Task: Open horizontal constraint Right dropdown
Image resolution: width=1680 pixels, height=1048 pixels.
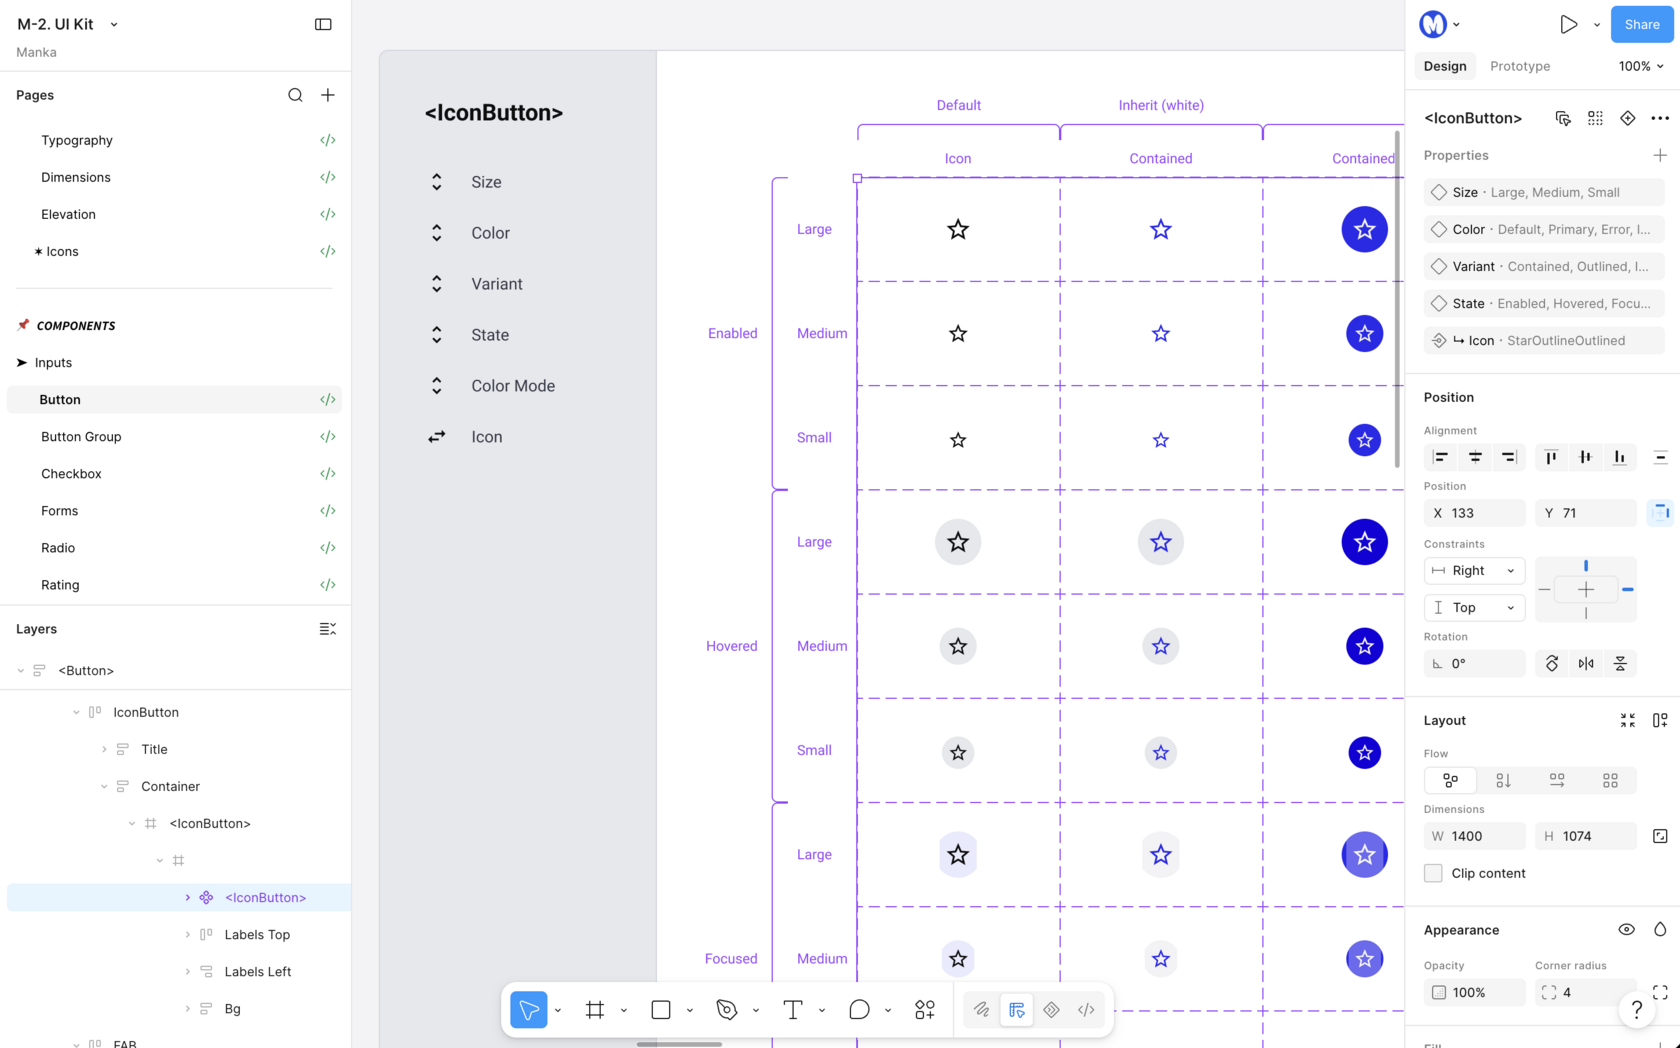Action: (1474, 571)
